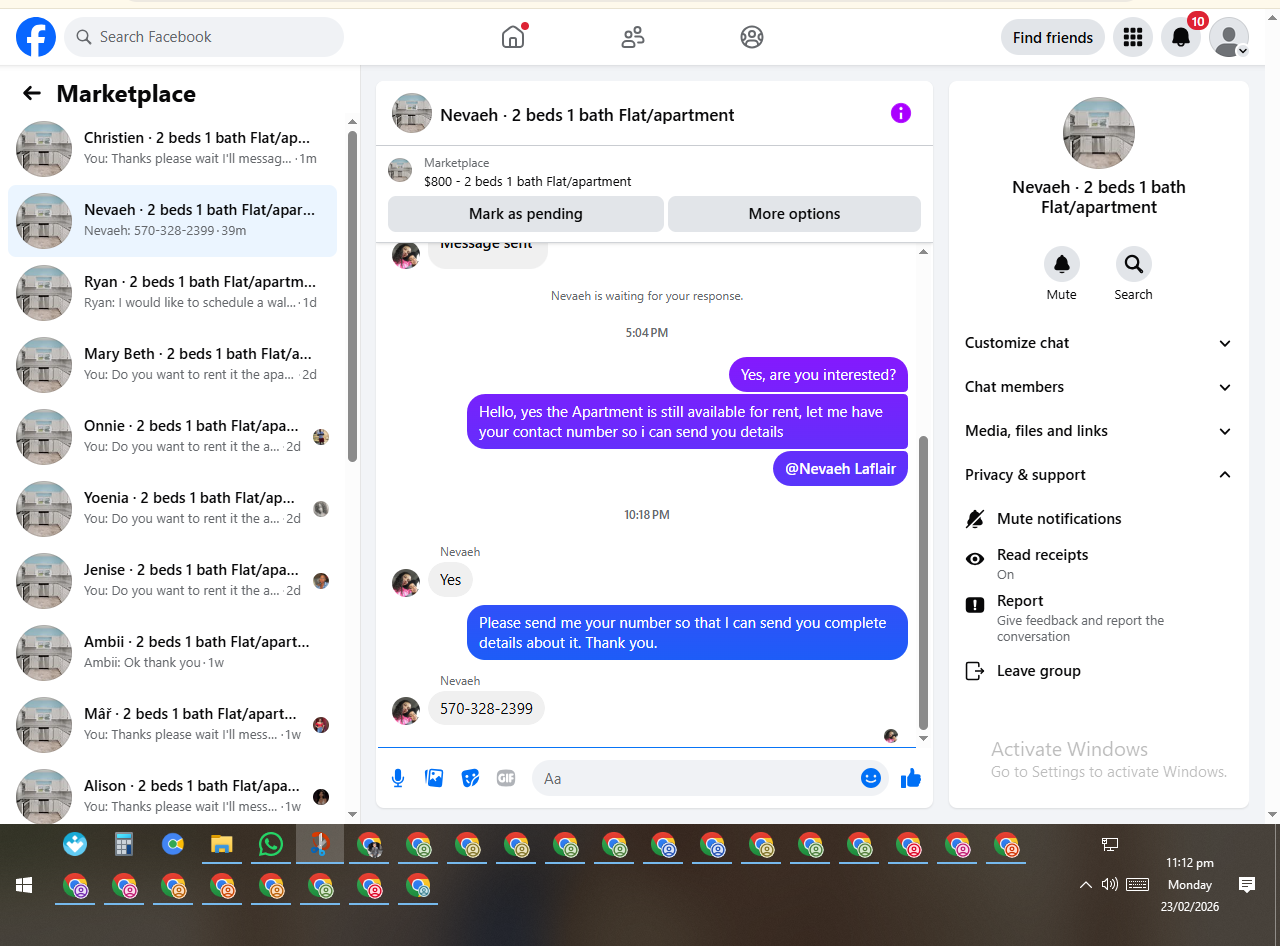Click the Leave group exit icon
This screenshot has height=946, width=1280.
[975, 671]
